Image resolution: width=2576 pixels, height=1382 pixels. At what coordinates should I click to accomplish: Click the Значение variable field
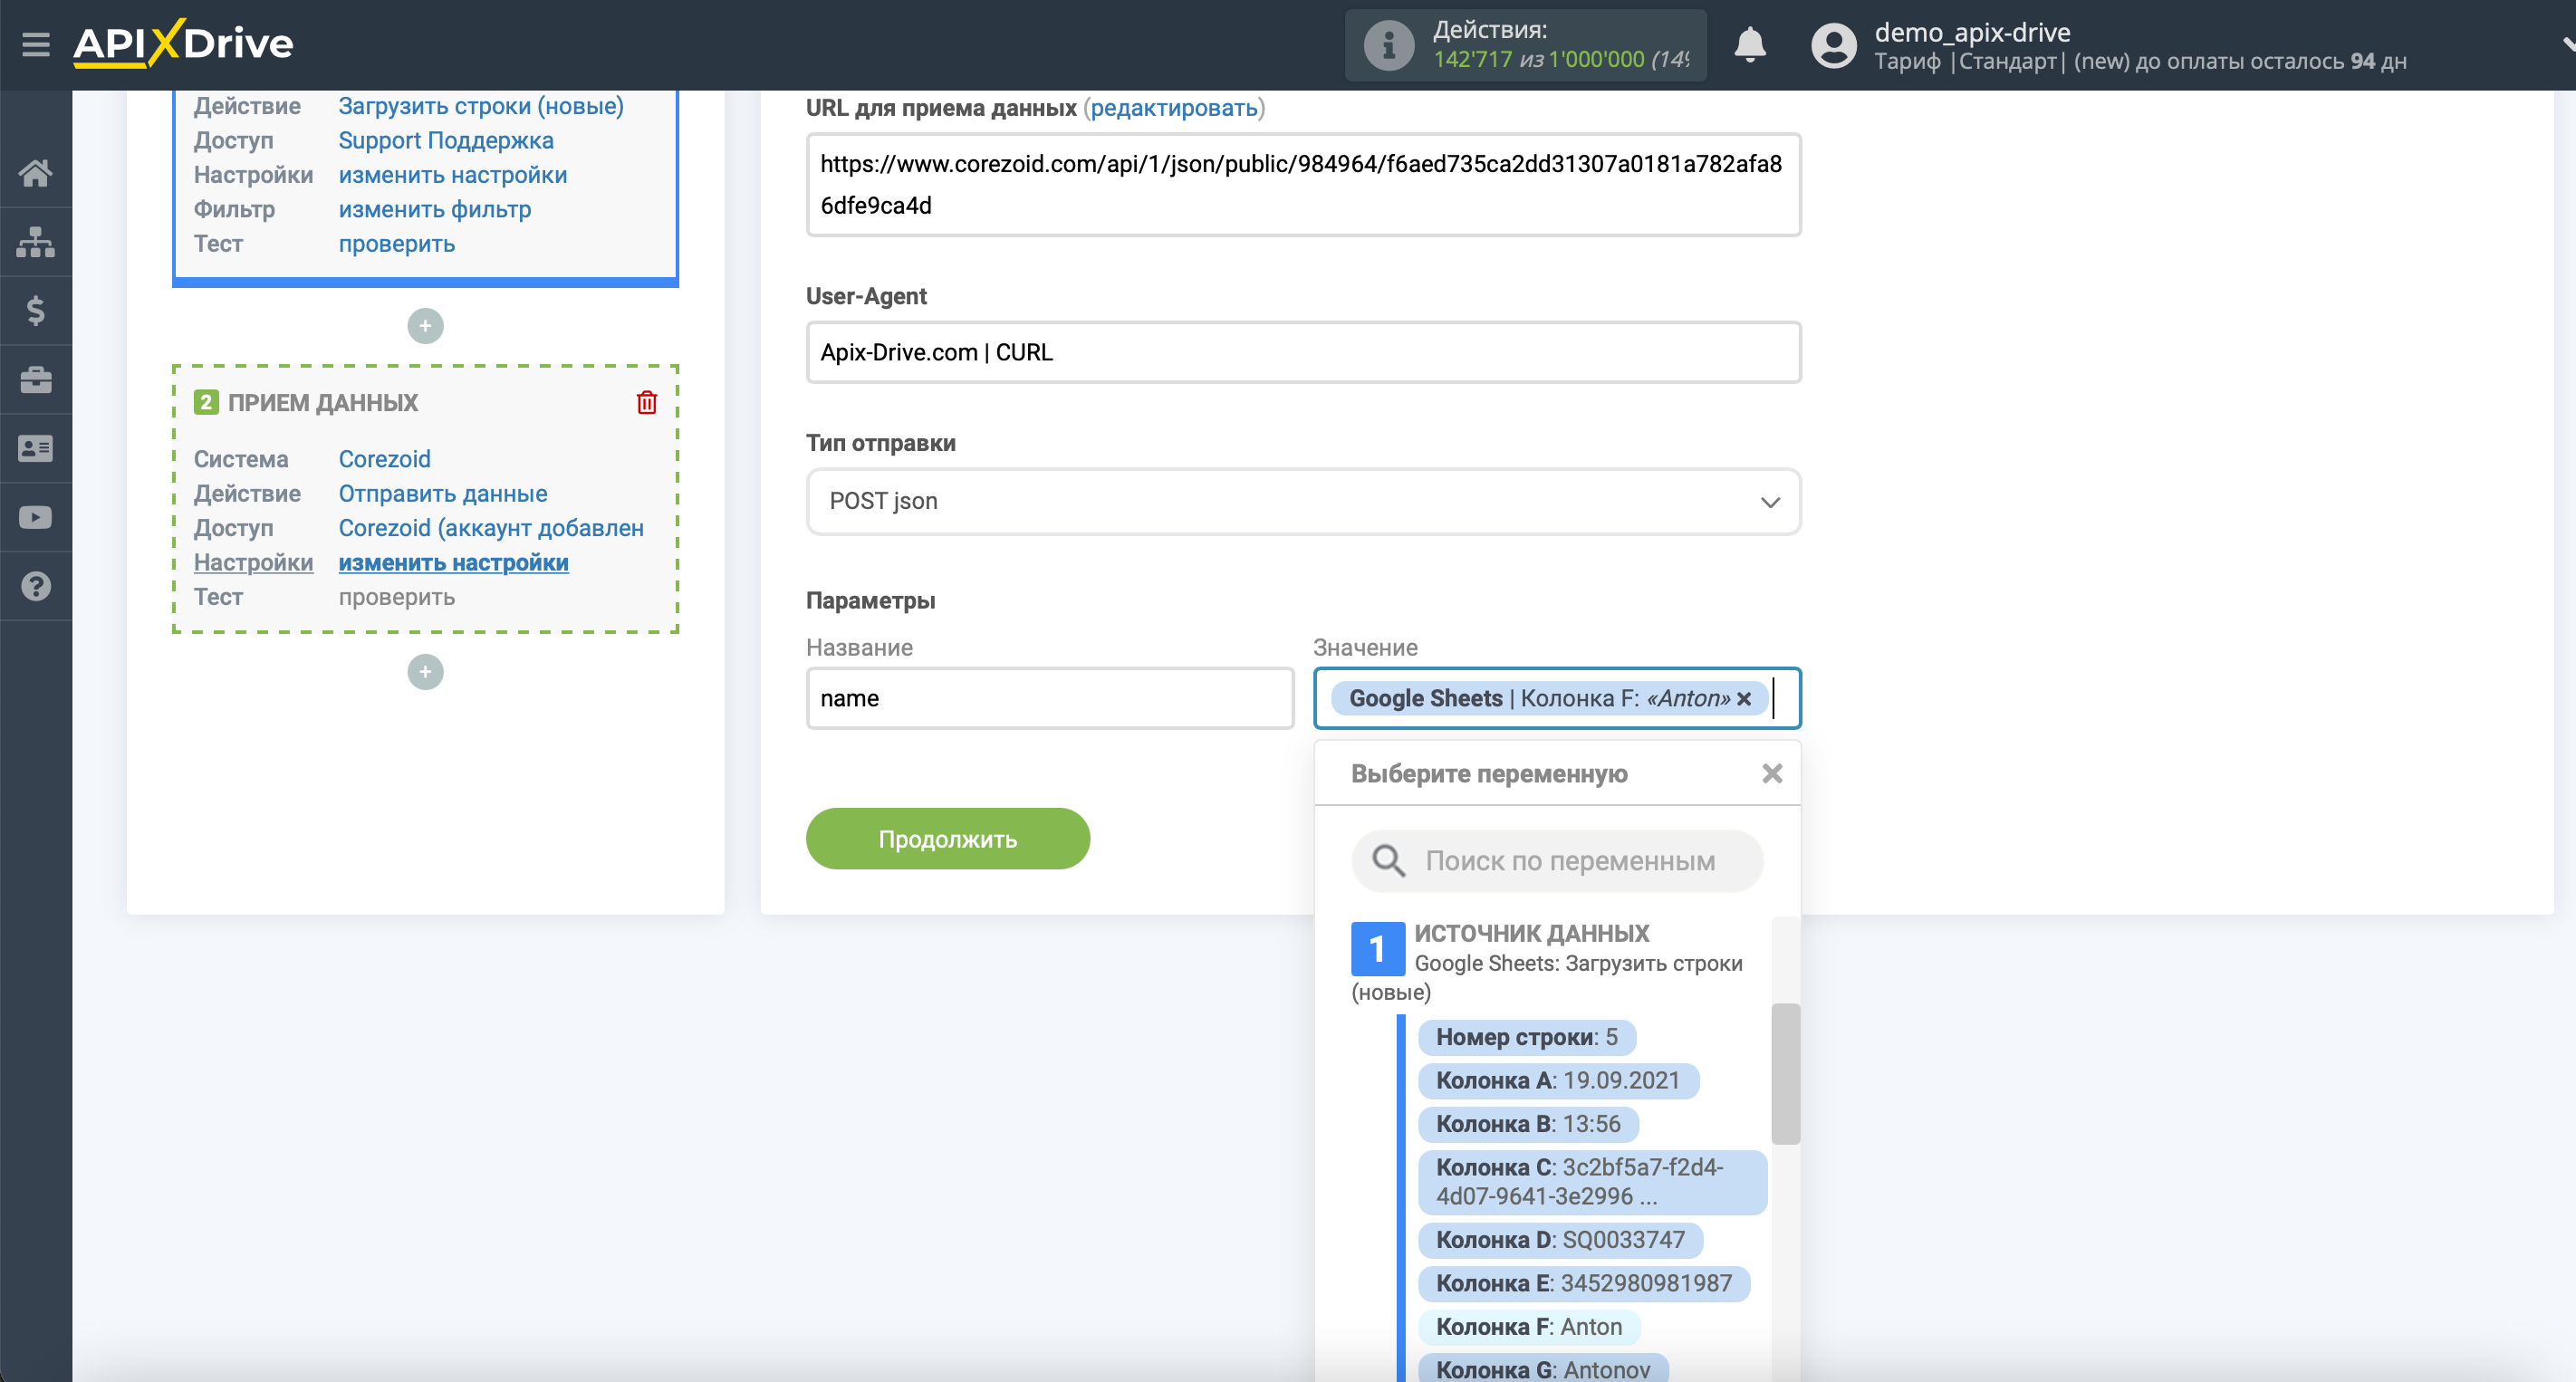click(1557, 699)
